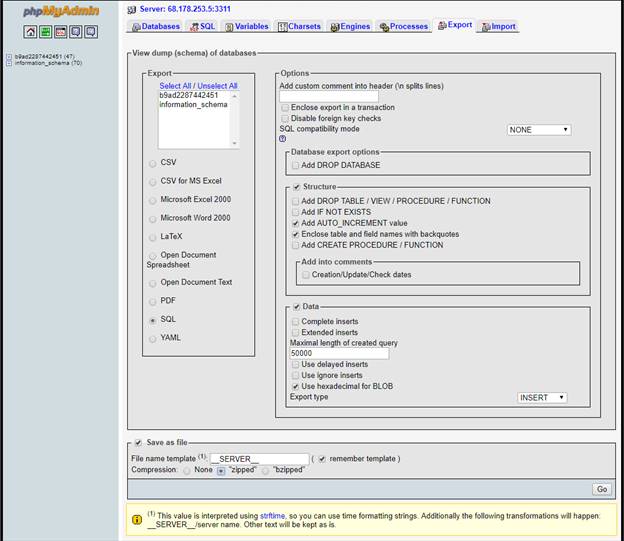Open the phpMyAdmin documentation icon
Screen dimensions: 624x541
(x=76, y=31)
